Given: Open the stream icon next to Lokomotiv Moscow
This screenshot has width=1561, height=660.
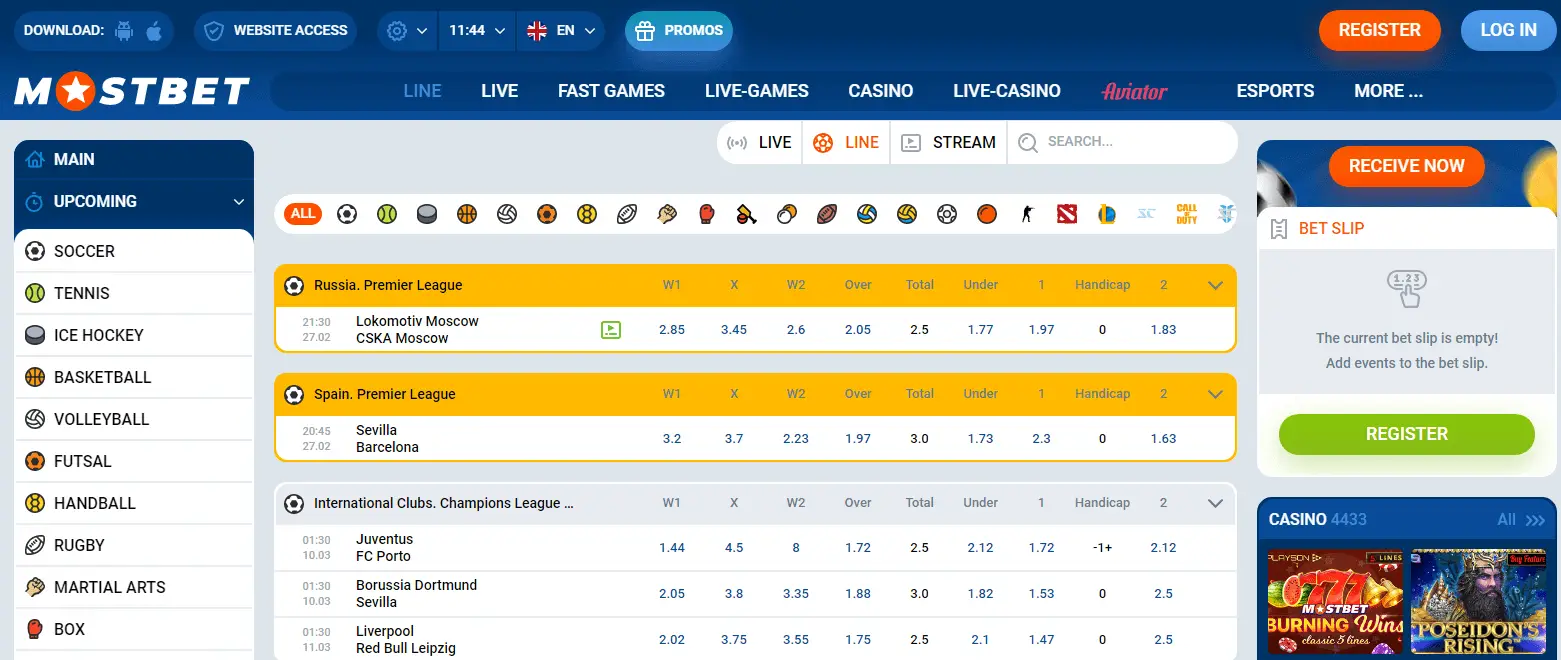Looking at the screenshot, I should pyautogui.click(x=613, y=329).
